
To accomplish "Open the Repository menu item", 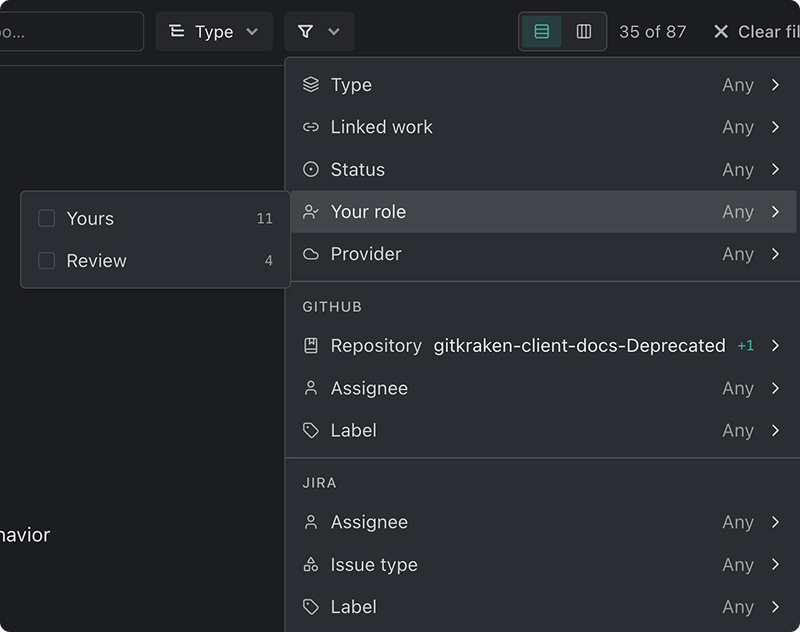I will click(543, 346).
